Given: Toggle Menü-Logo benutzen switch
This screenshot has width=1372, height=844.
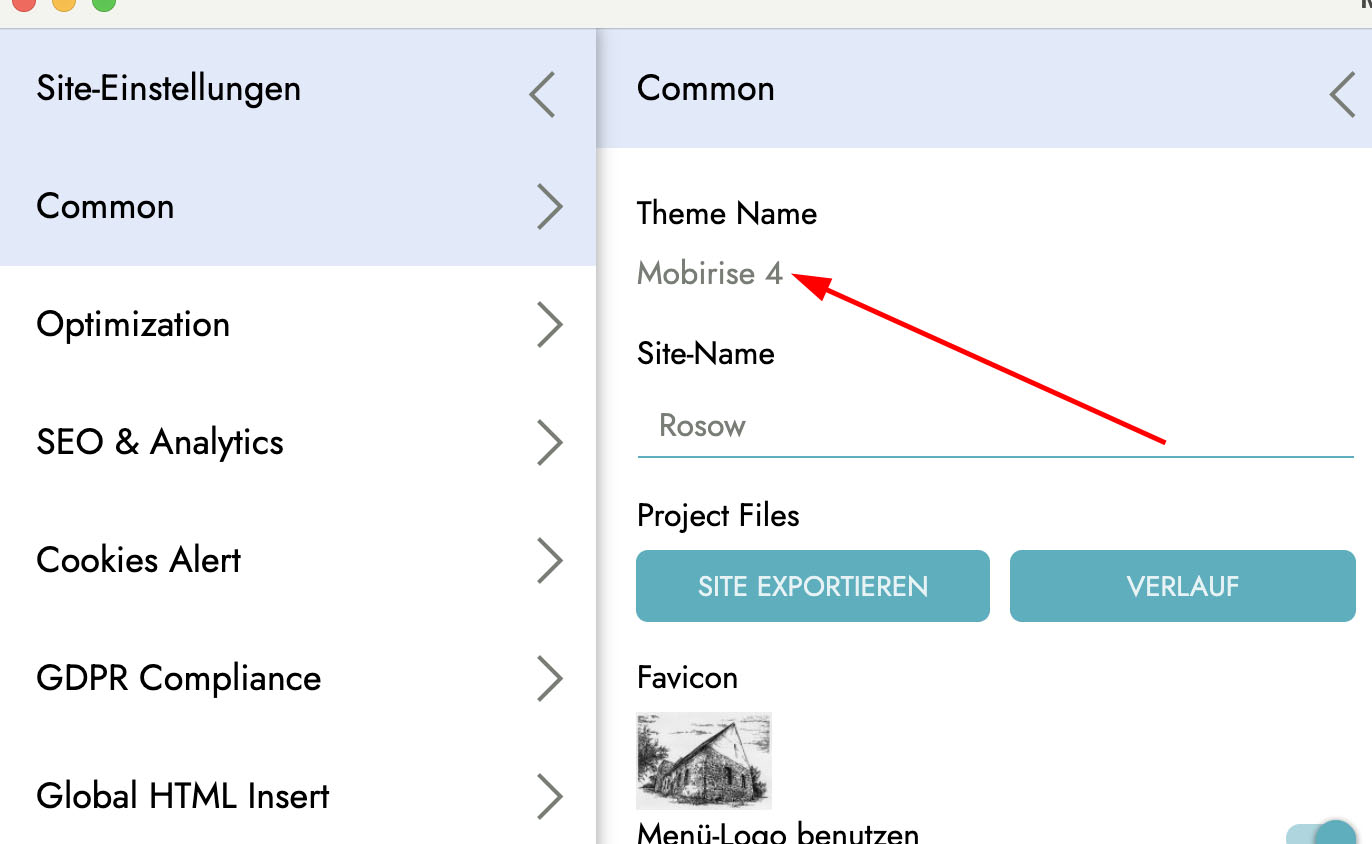Looking at the screenshot, I should pyautogui.click(x=1320, y=834).
